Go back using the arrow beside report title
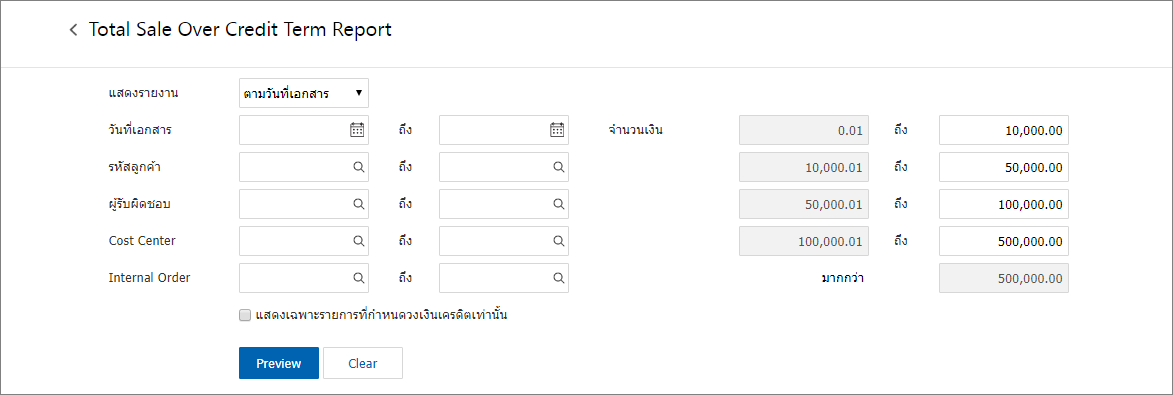 (x=73, y=30)
